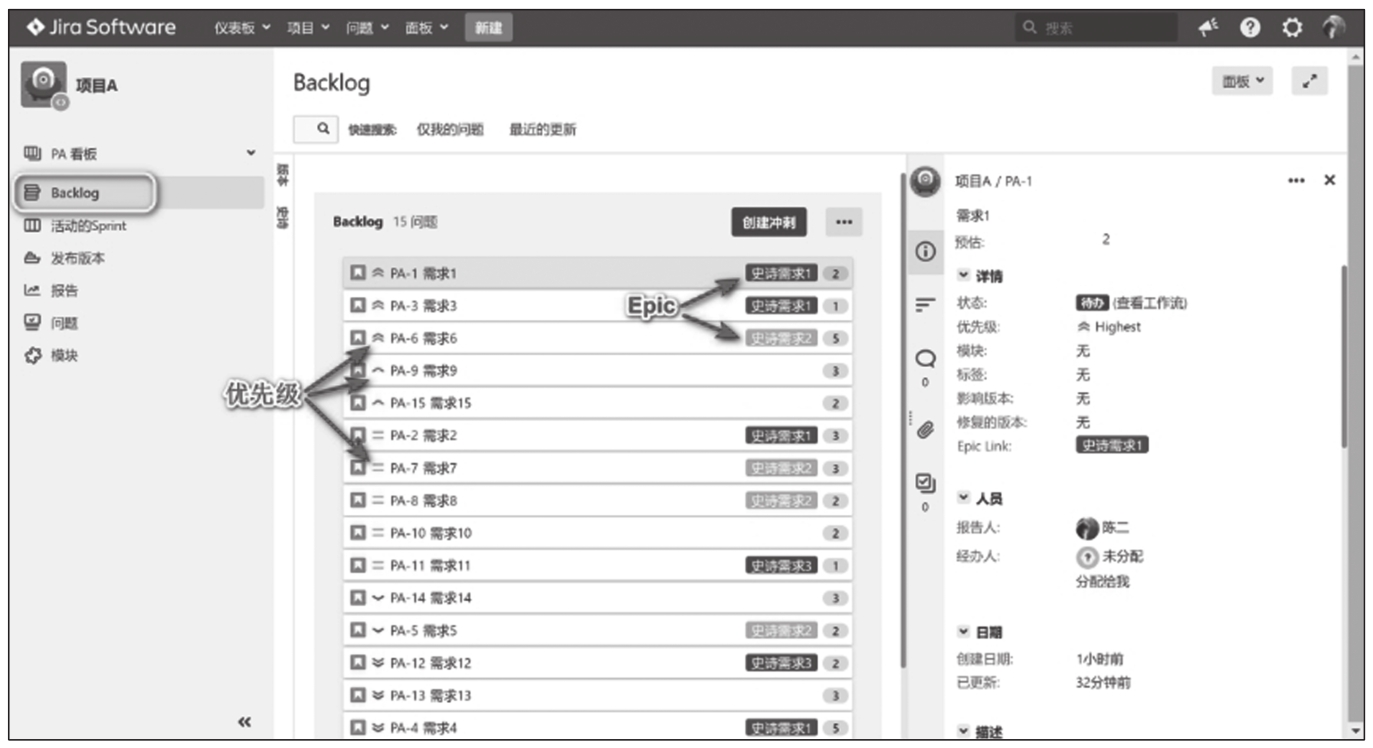The width and height of the screenshot is (1373, 748).
Task: Click the feedback megaphone icon
Action: [1208, 29]
